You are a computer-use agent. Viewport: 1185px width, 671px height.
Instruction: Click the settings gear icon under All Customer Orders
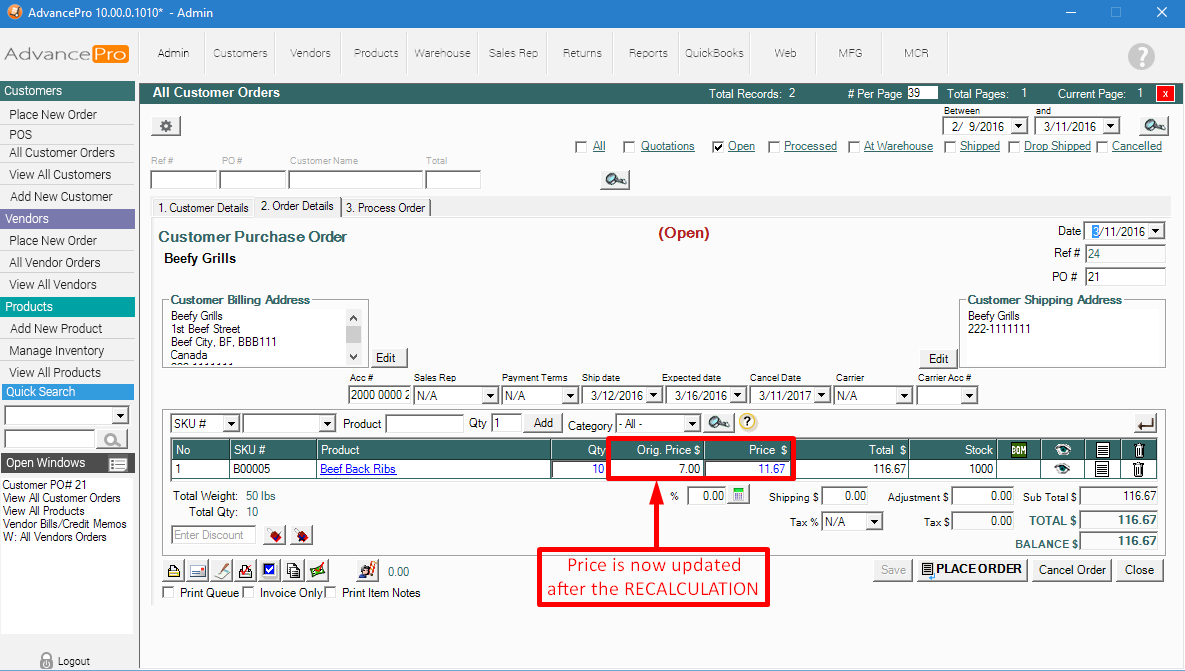[166, 126]
